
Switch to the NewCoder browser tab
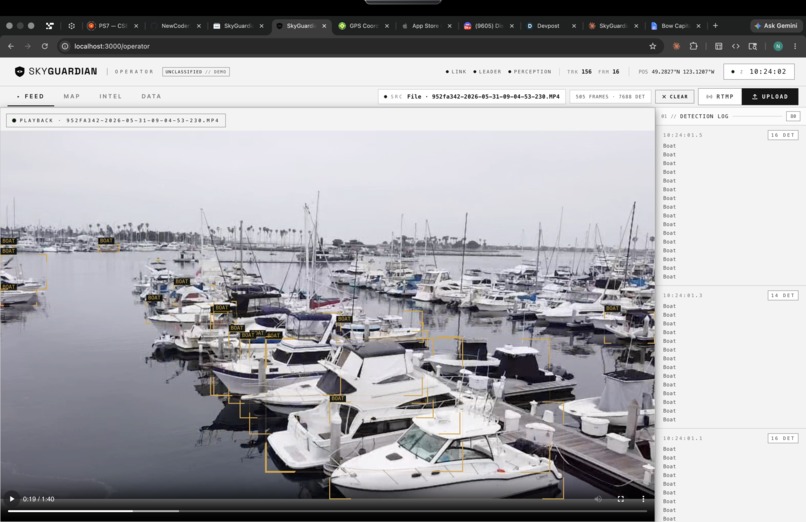(x=176, y=26)
